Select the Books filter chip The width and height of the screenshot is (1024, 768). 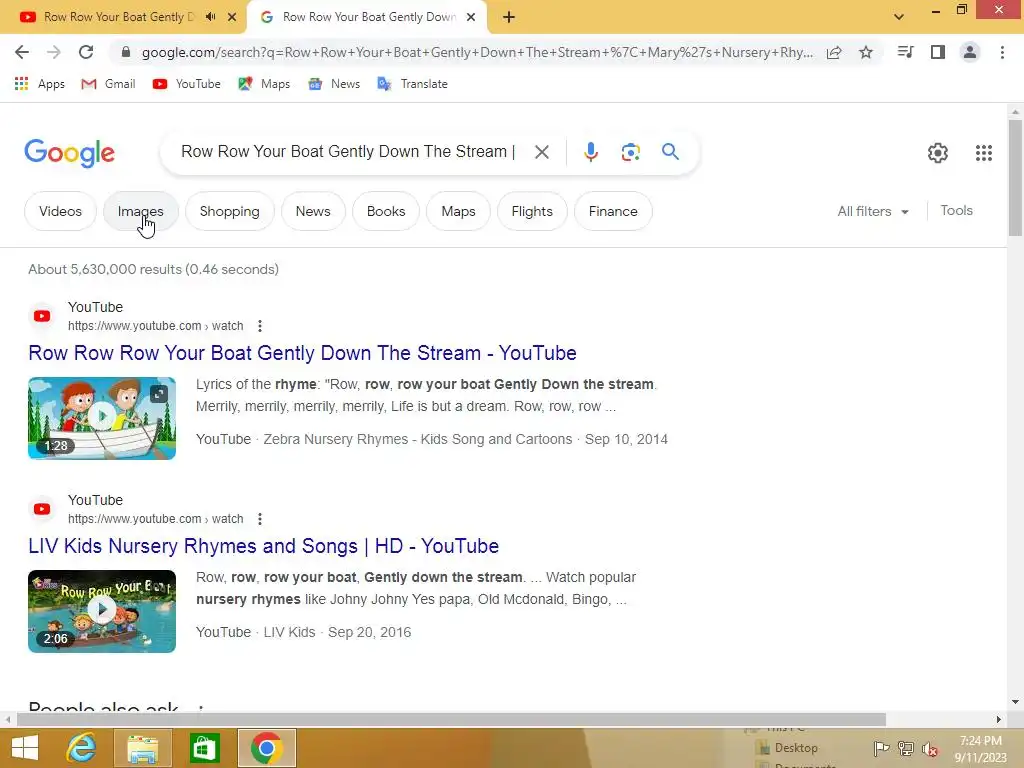pos(386,211)
